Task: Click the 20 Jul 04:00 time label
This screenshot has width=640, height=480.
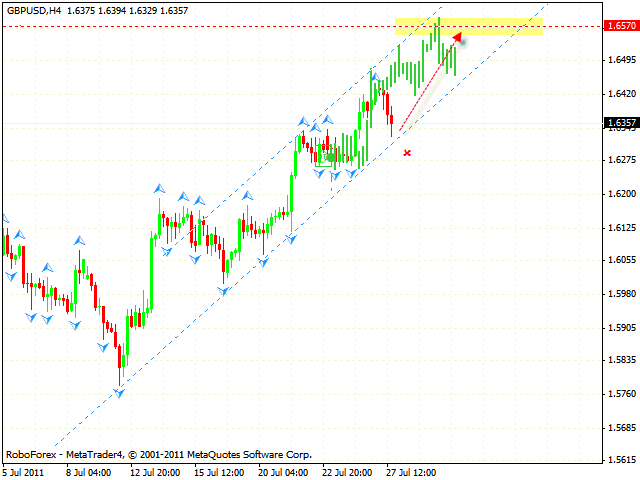Action: click(x=283, y=473)
